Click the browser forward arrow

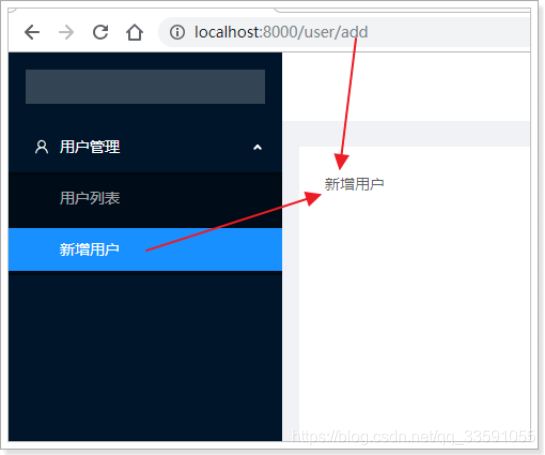66,32
